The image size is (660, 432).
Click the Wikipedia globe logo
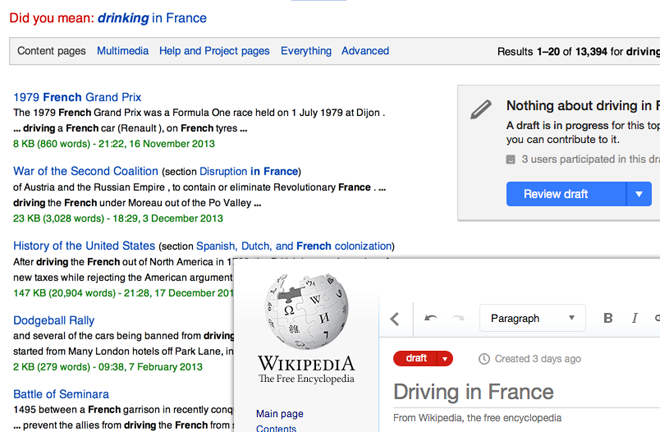[306, 312]
